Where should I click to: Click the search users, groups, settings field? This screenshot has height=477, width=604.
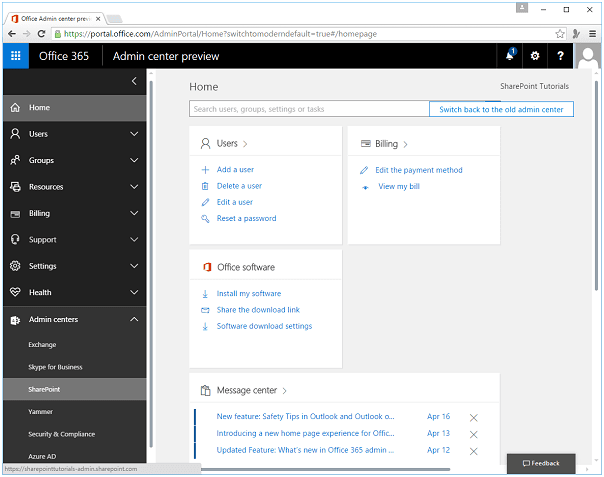pos(308,109)
